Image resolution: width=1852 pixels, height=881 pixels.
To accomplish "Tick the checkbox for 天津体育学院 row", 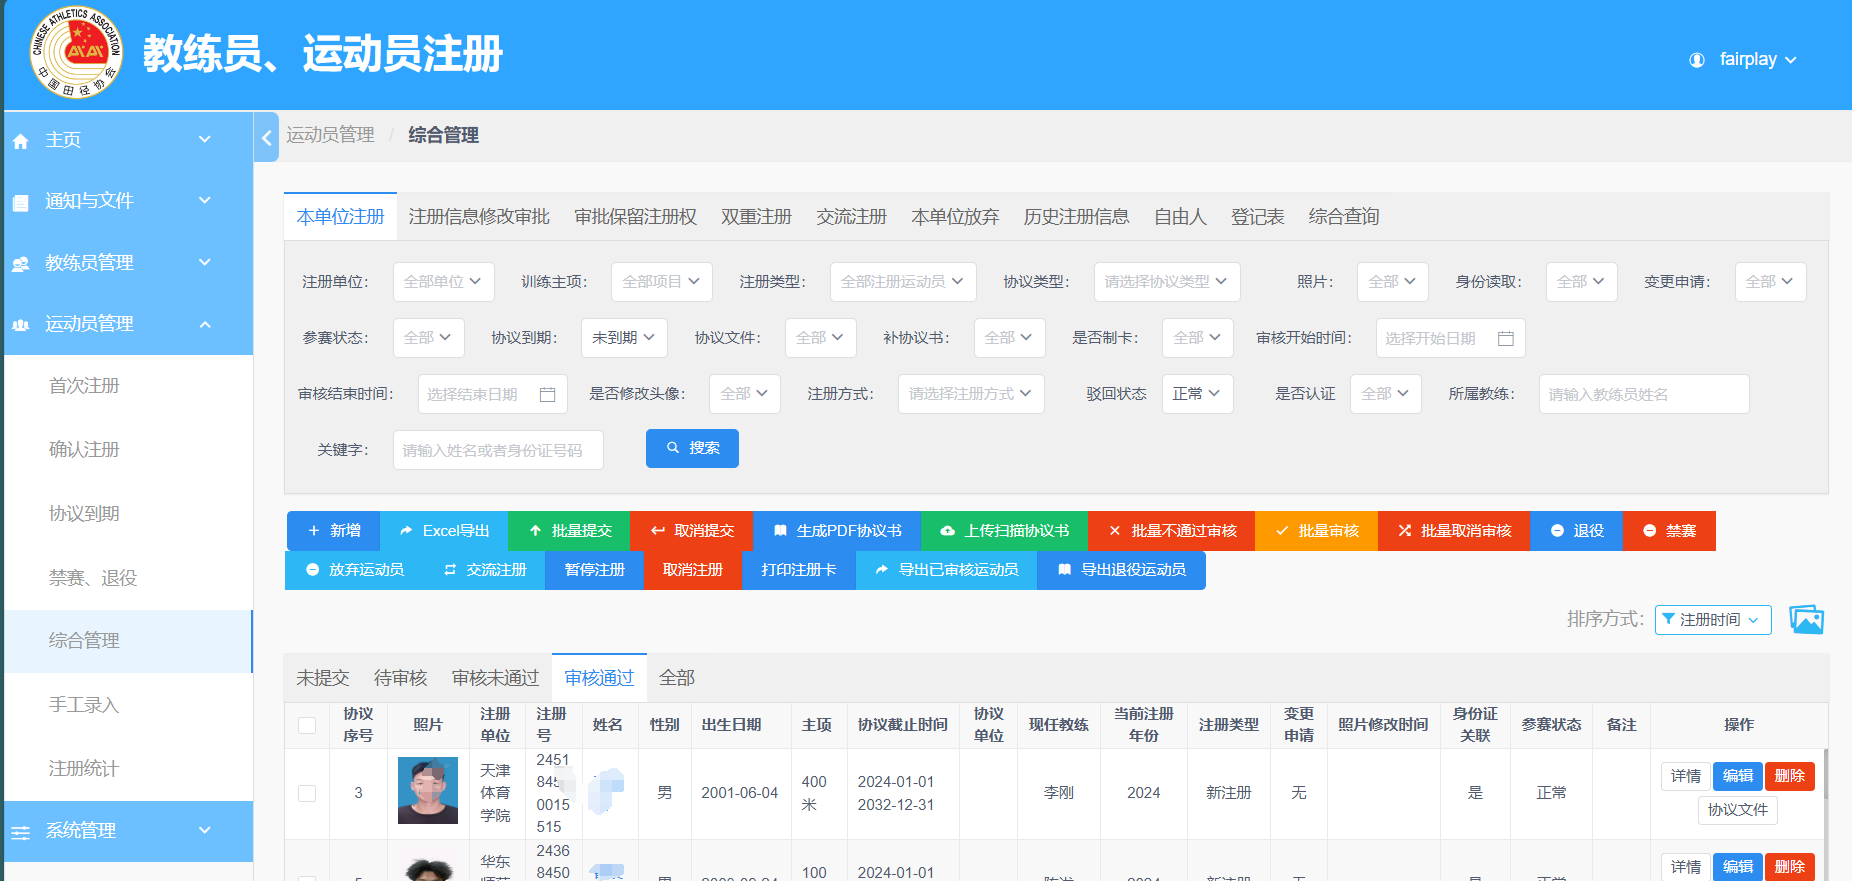I will pyautogui.click(x=307, y=793).
